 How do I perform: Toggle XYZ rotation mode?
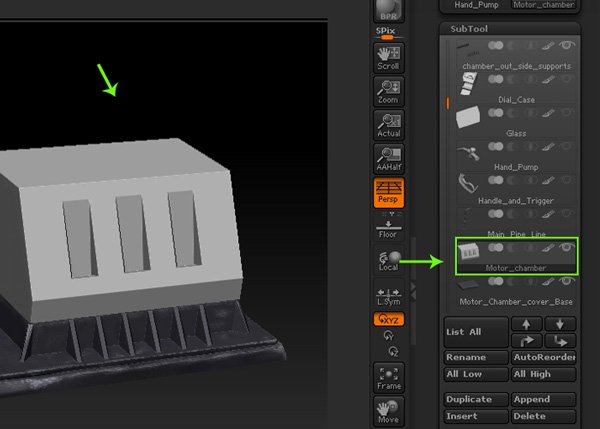pos(388,319)
